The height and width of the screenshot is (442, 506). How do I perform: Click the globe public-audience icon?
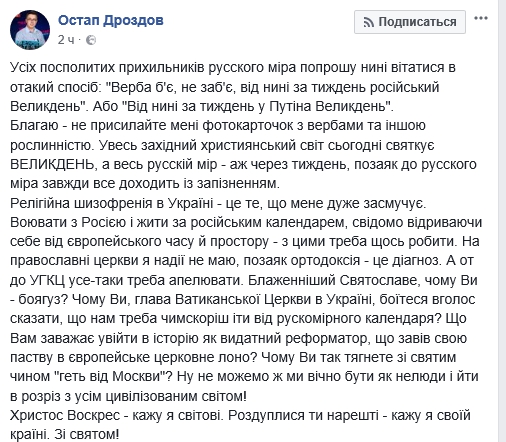tap(91, 40)
